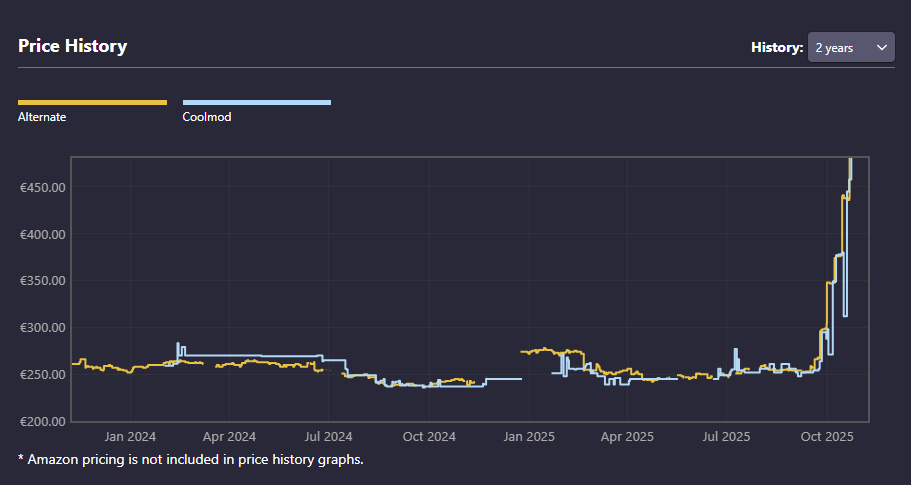Click the History: label
Screen dimensions: 911x485
(x=777, y=47)
